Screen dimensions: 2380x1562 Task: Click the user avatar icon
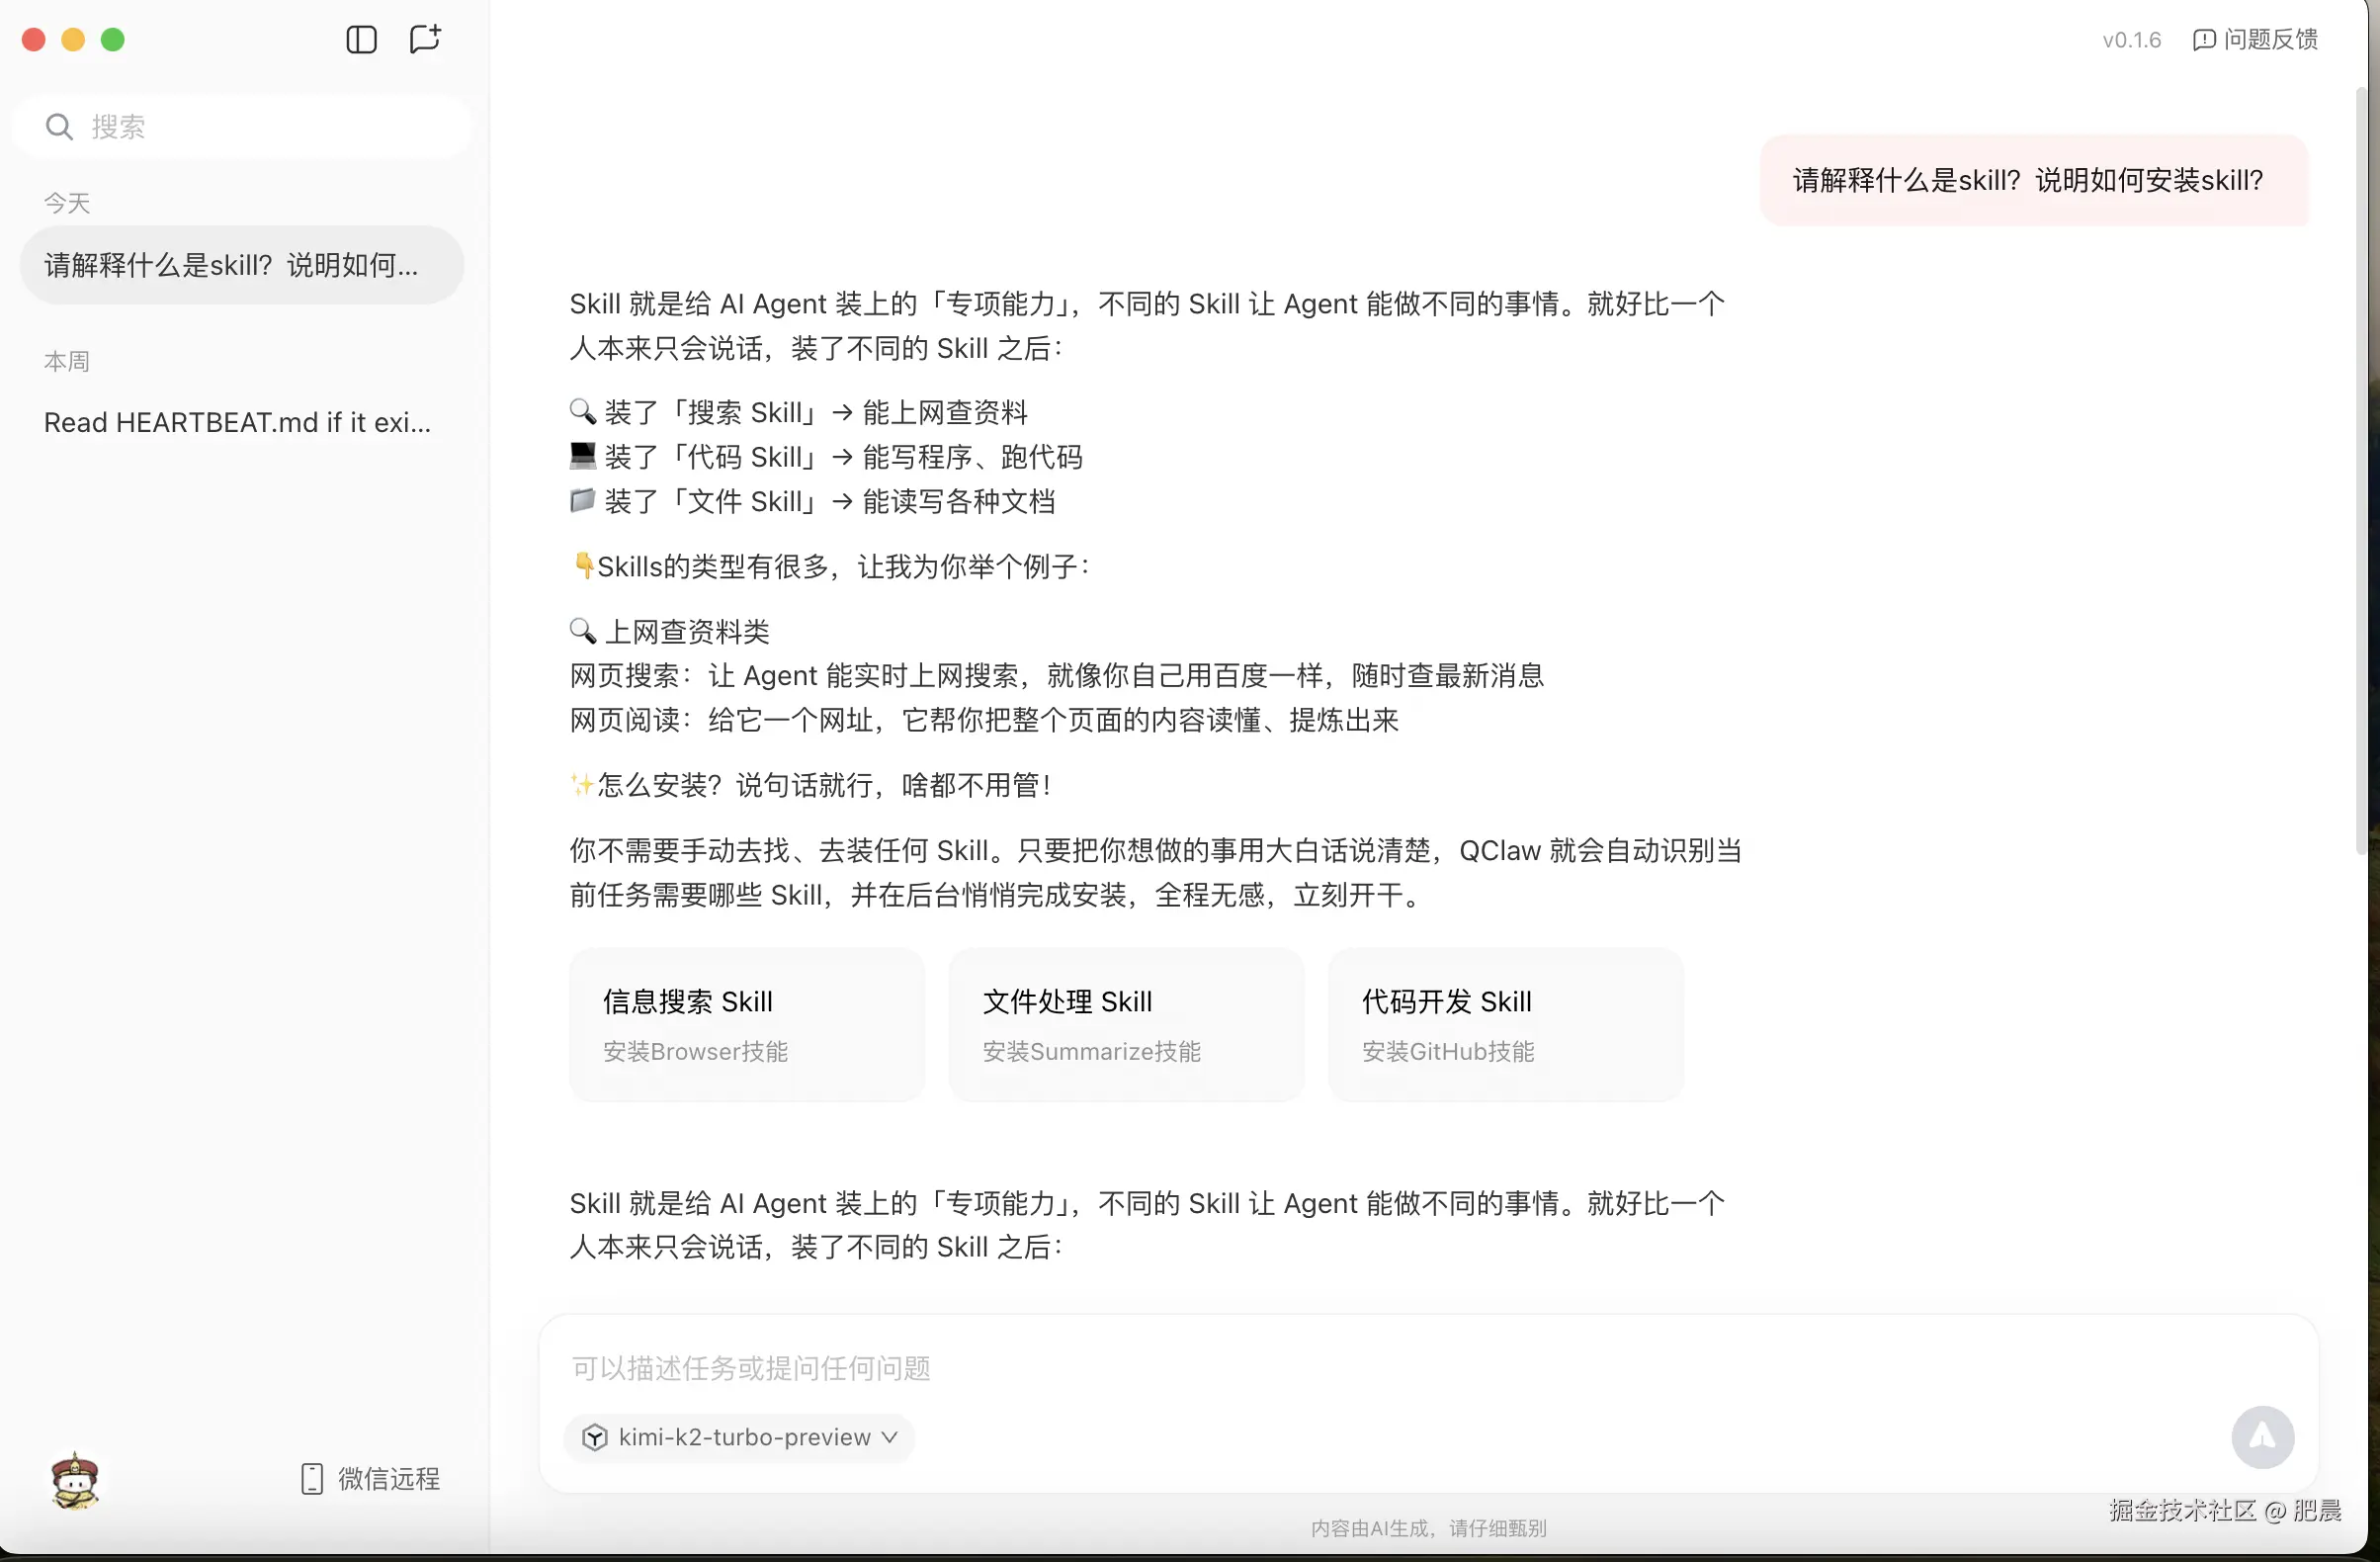click(75, 1480)
